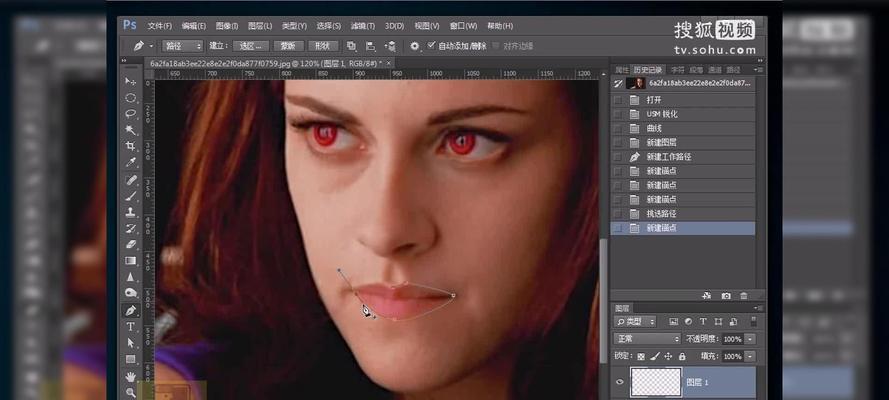Select the Elliptical Marquee tool

pyautogui.click(x=131, y=97)
